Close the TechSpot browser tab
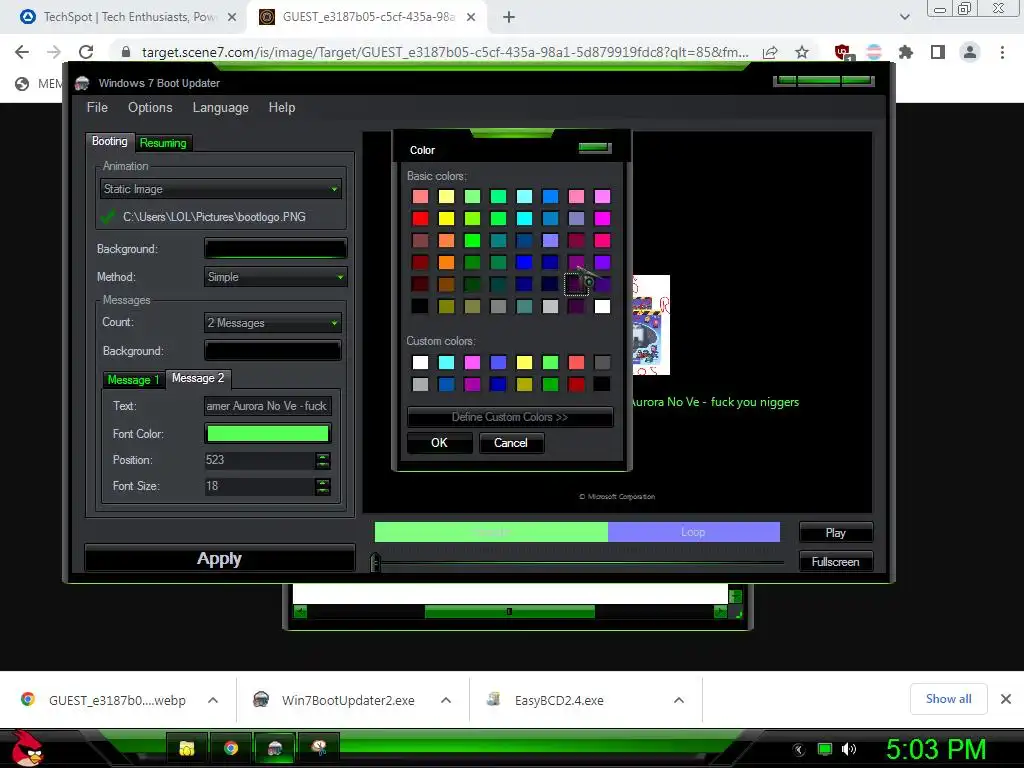 tap(232, 18)
